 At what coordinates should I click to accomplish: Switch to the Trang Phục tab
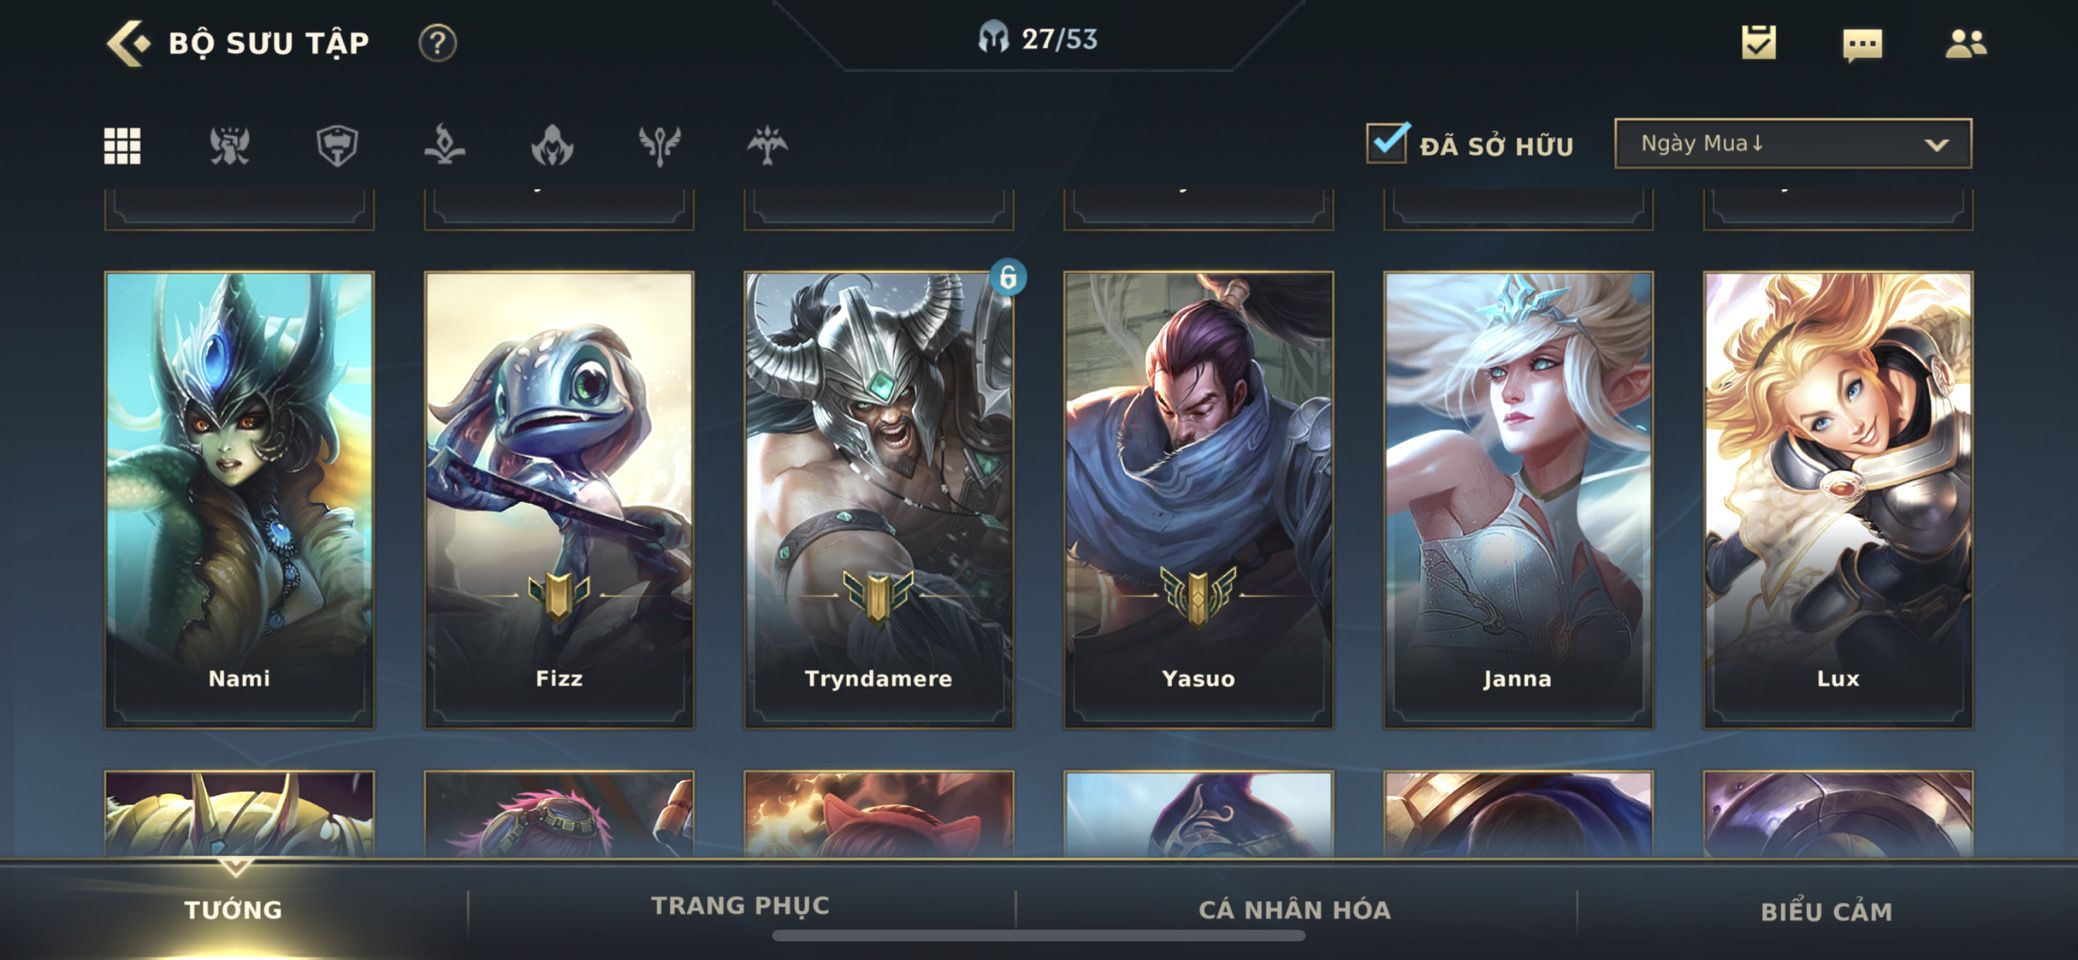(x=740, y=906)
